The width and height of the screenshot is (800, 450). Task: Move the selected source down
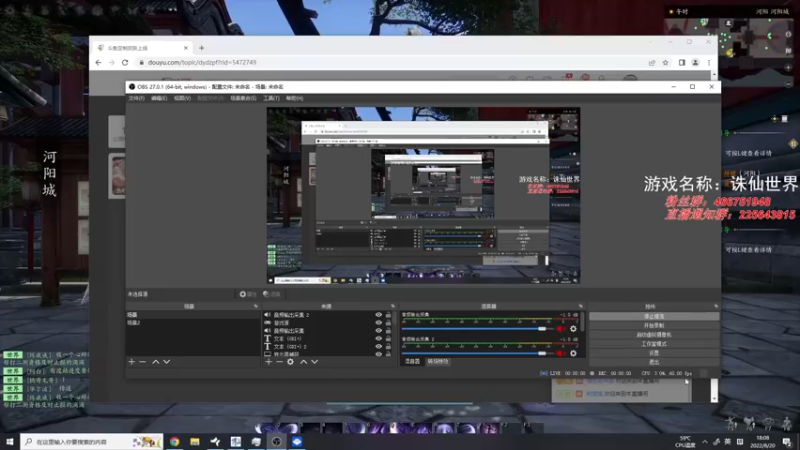click(315, 362)
